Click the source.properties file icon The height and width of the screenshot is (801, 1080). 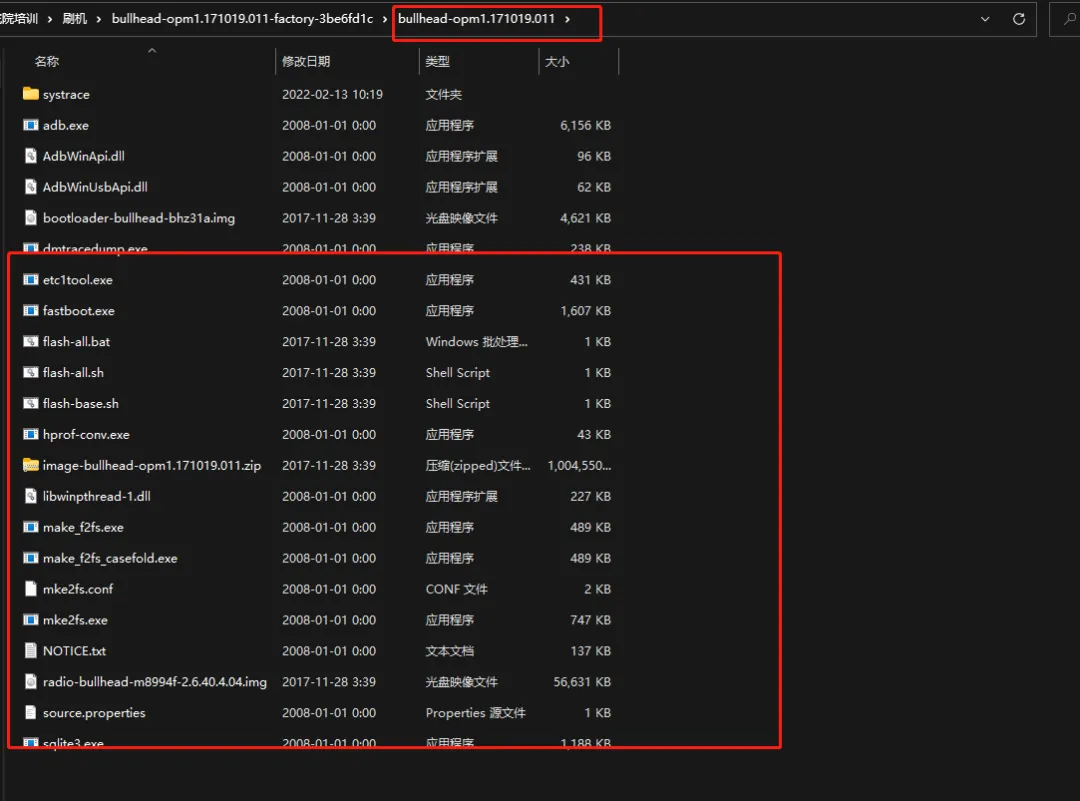30,713
